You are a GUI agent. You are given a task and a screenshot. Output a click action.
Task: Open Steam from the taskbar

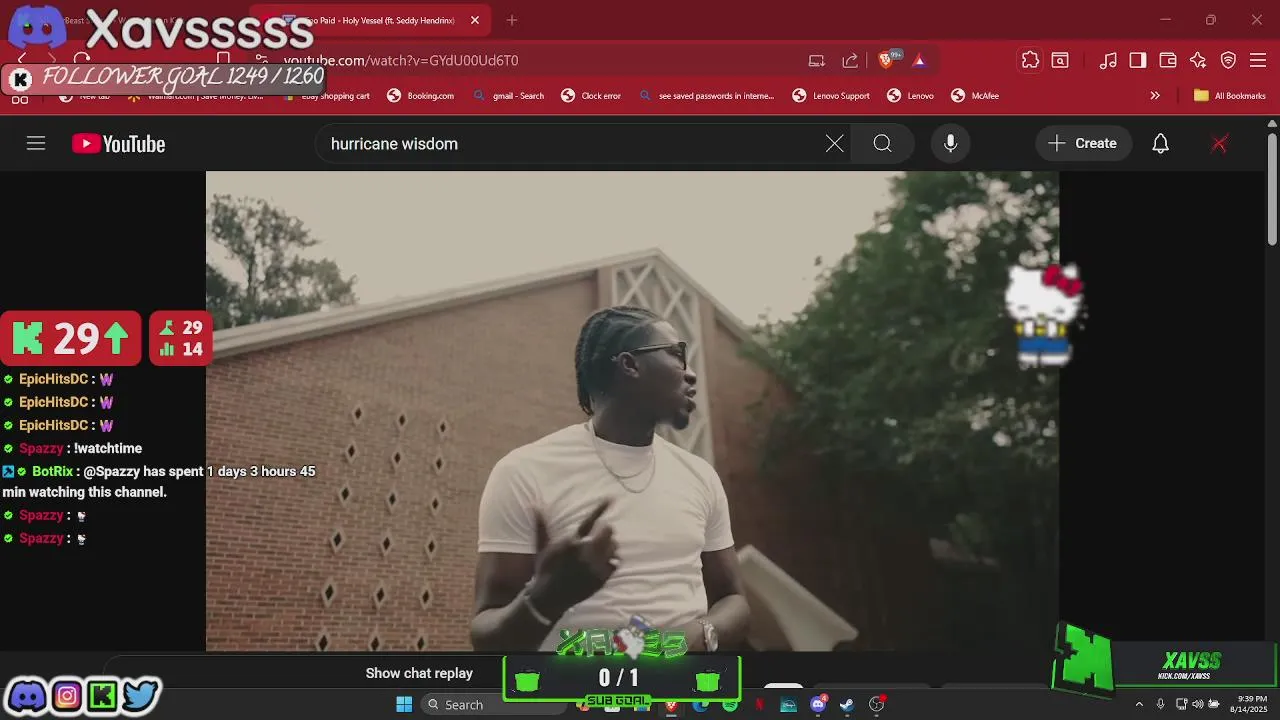click(847, 705)
